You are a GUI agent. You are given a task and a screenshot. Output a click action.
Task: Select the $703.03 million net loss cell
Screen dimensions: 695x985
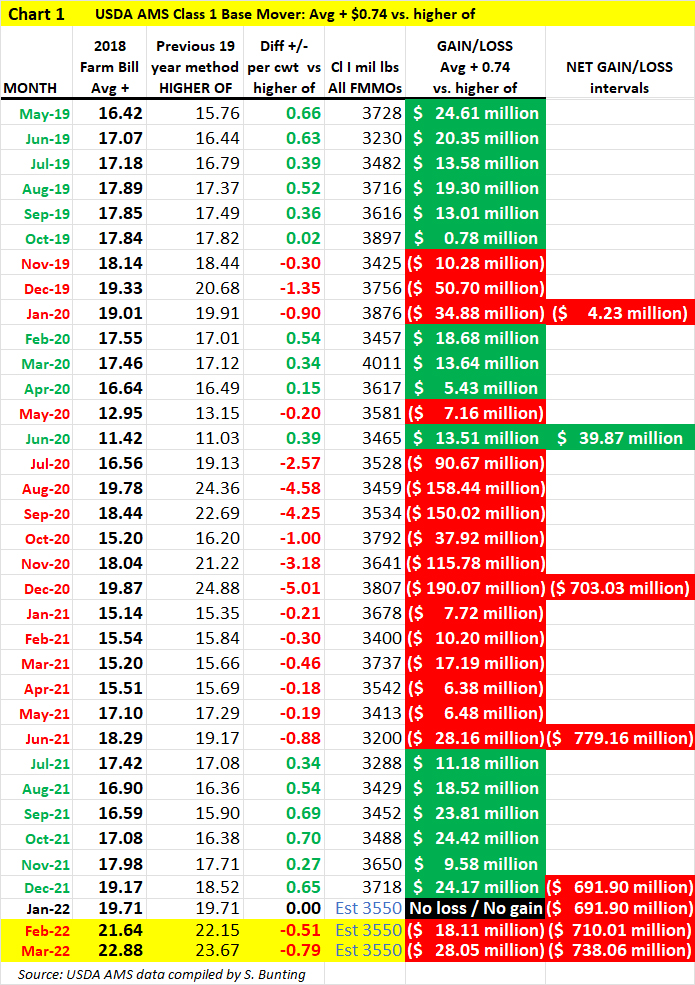(619, 588)
